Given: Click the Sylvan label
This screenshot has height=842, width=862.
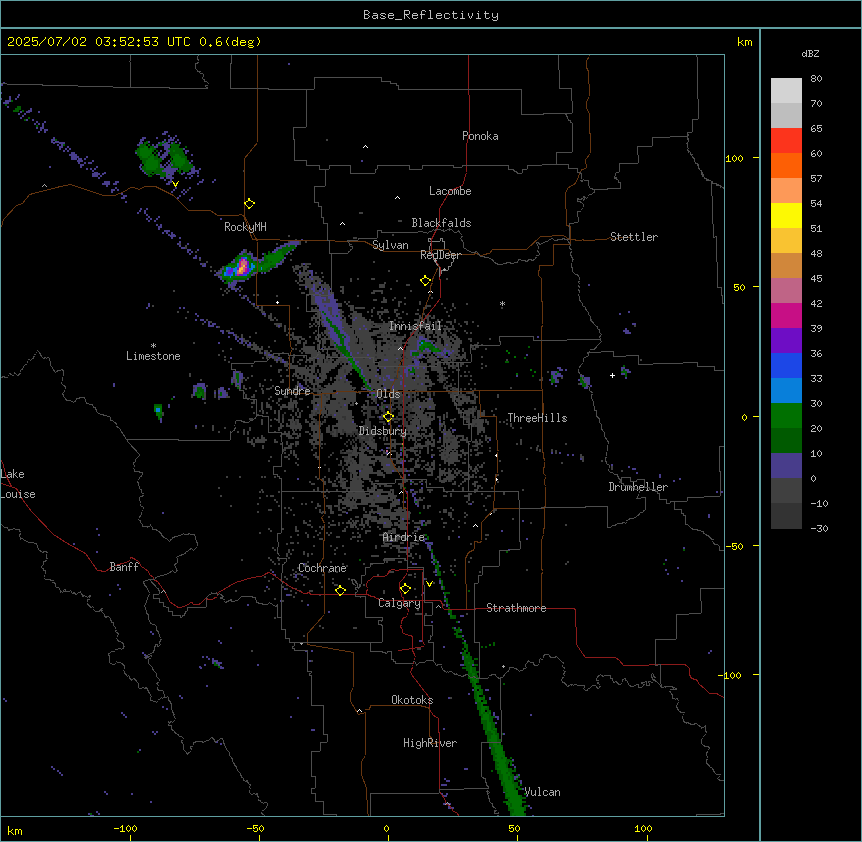Looking at the screenshot, I should (390, 245).
